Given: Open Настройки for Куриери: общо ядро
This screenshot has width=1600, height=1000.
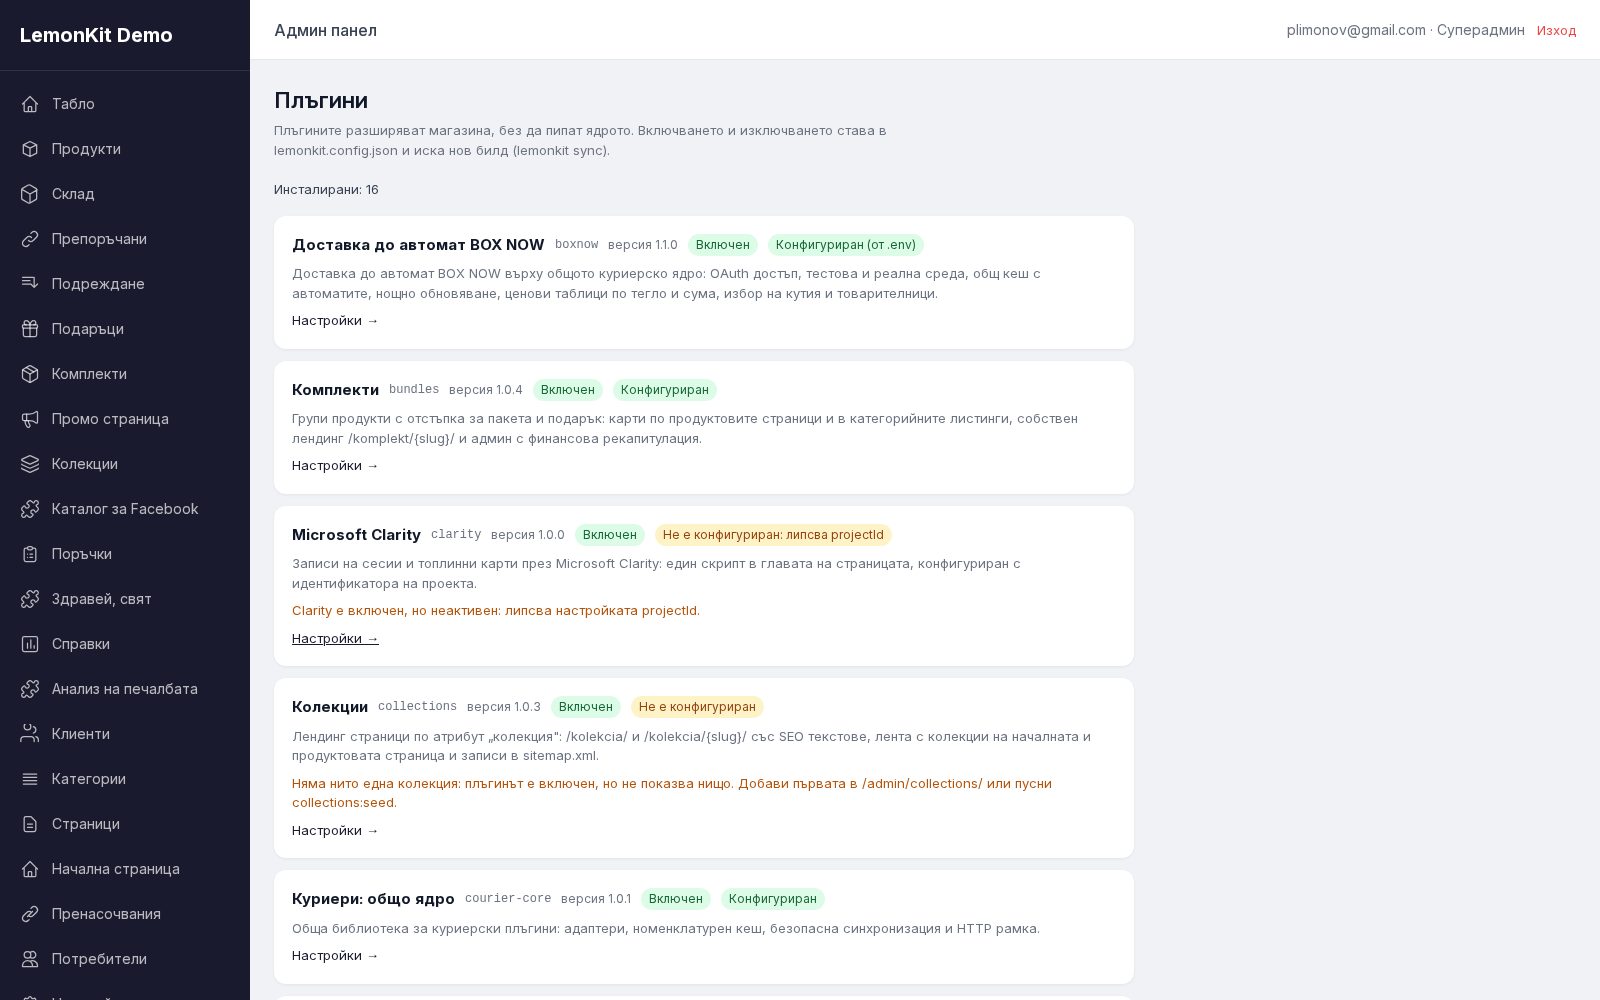Looking at the screenshot, I should pyautogui.click(x=335, y=956).
